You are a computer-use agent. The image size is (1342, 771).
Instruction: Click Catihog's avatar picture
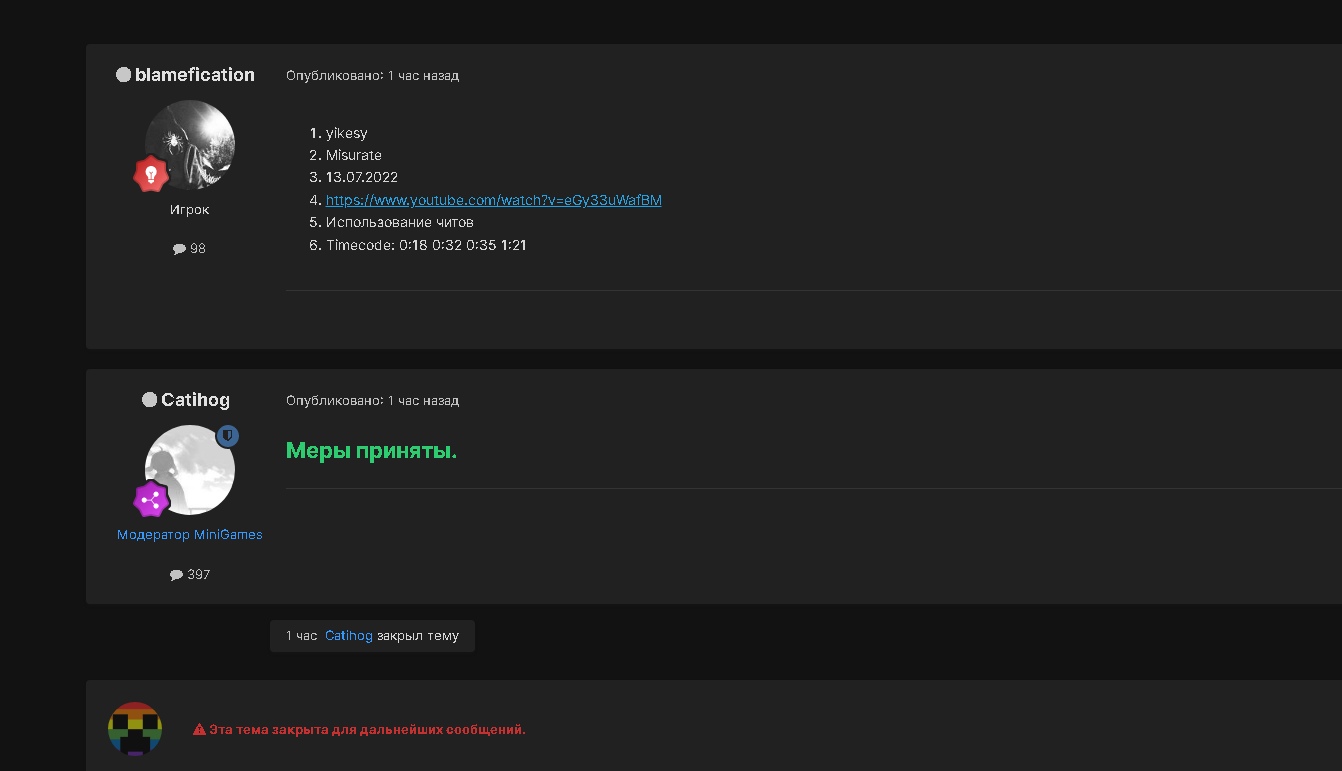190,470
